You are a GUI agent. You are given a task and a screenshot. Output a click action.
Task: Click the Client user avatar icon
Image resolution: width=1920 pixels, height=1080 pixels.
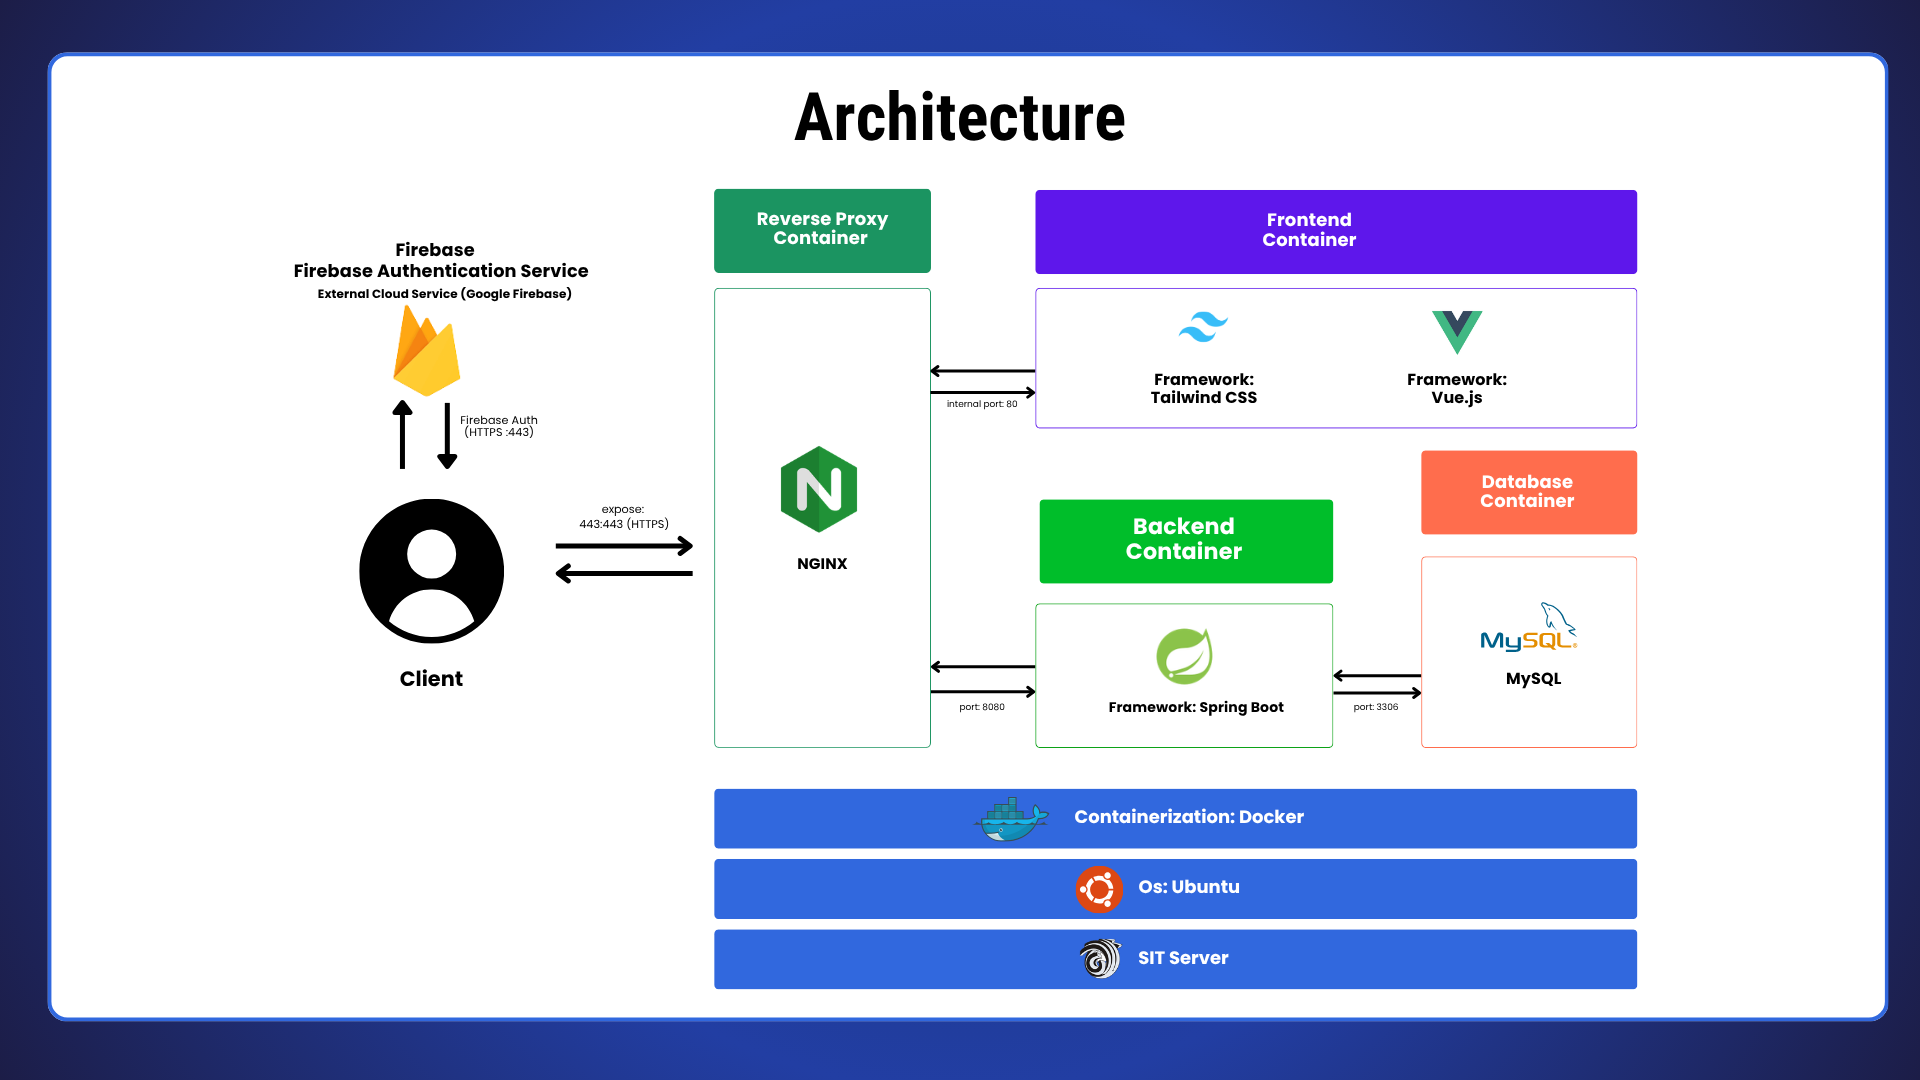(x=431, y=571)
